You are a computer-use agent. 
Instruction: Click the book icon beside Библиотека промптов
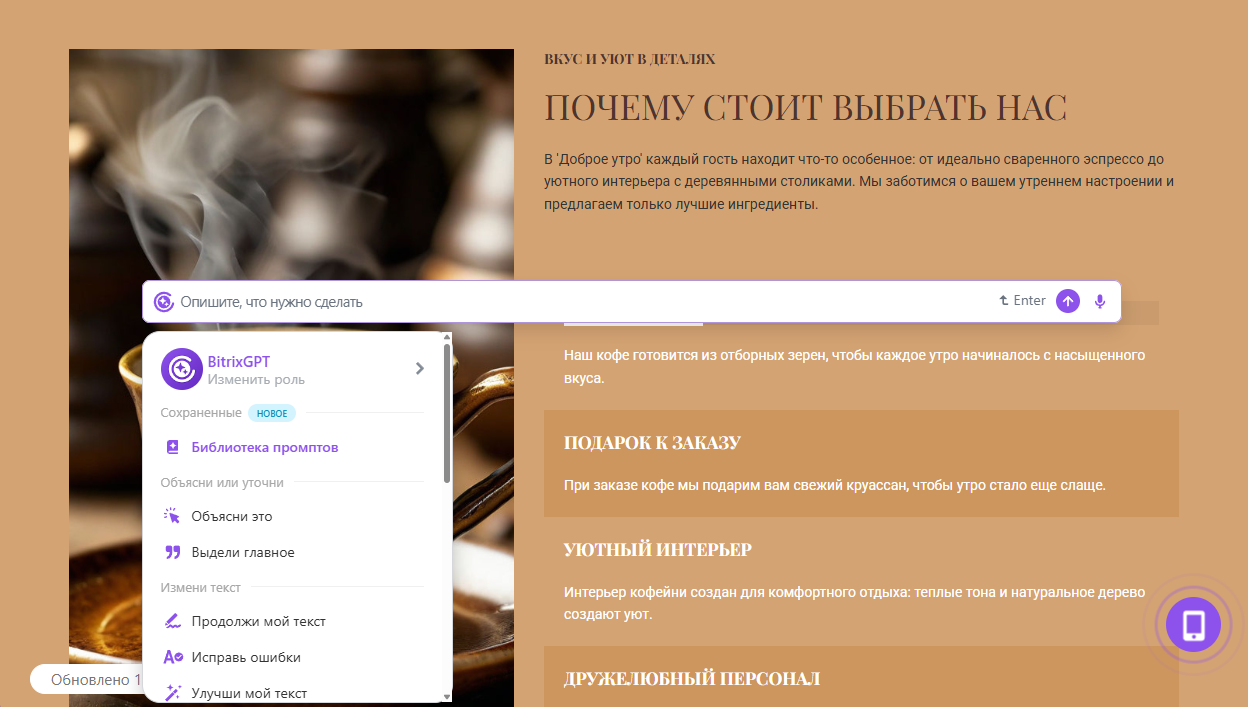172,447
